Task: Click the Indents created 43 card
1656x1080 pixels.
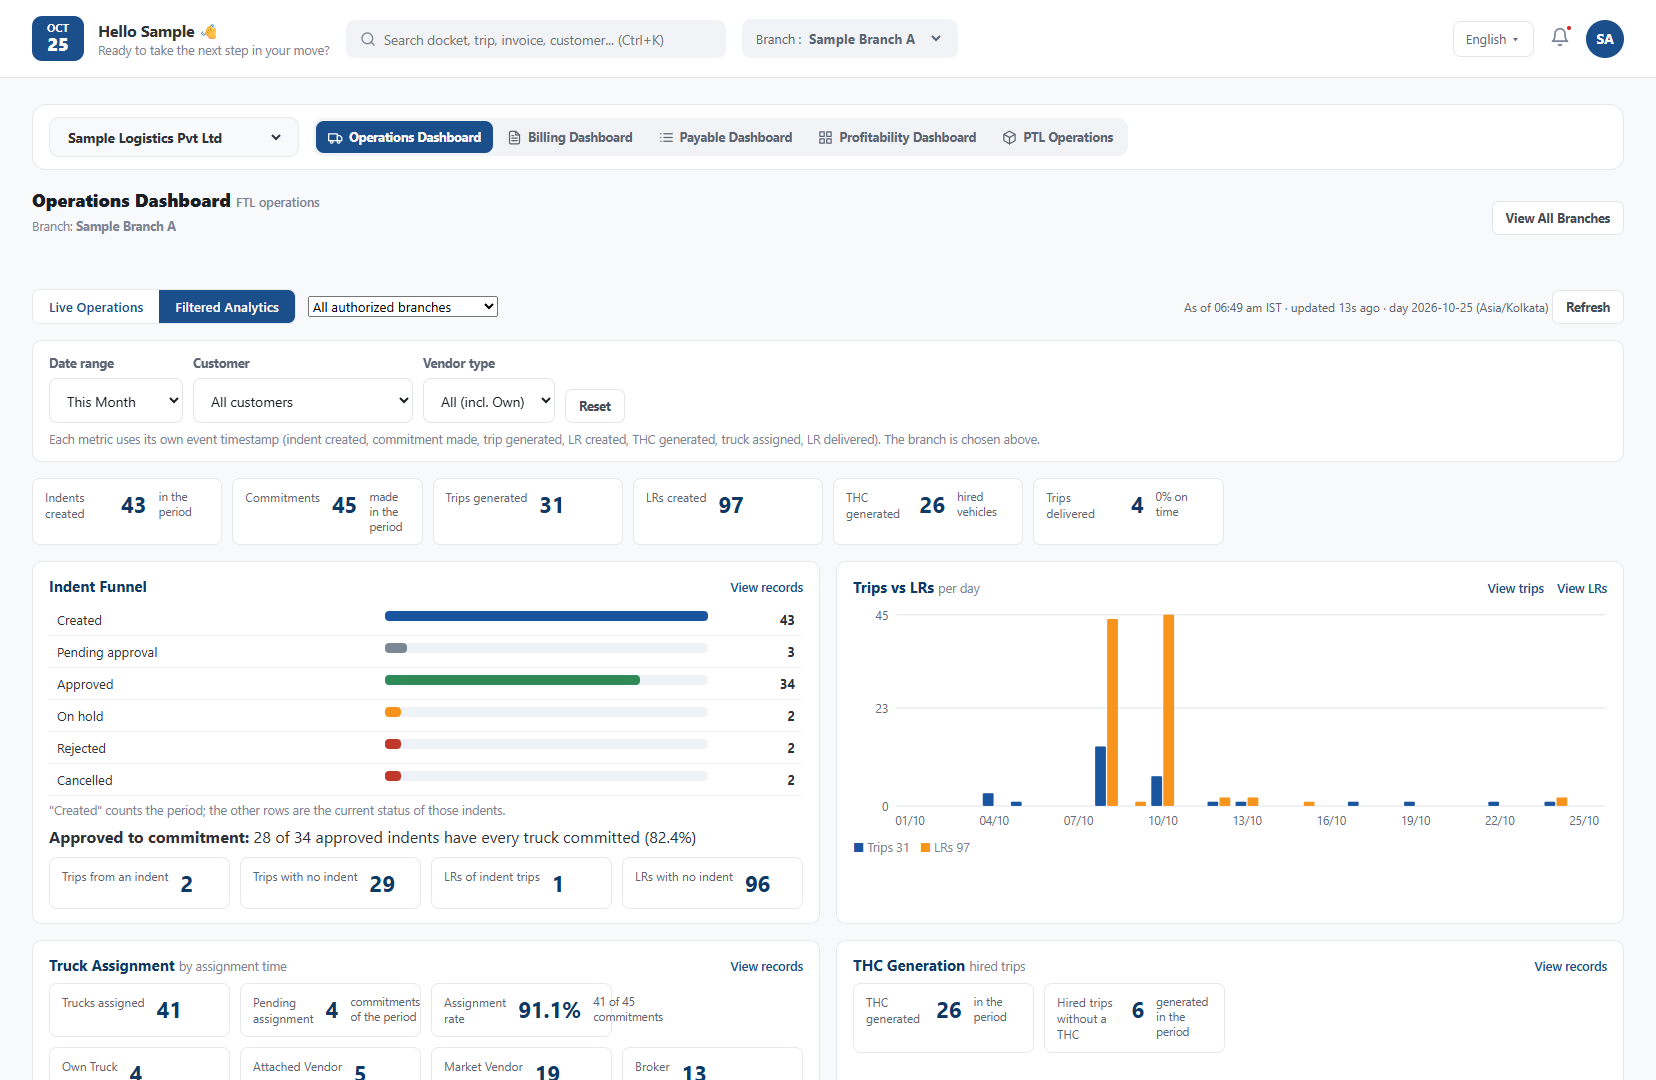Action: [127, 511]
